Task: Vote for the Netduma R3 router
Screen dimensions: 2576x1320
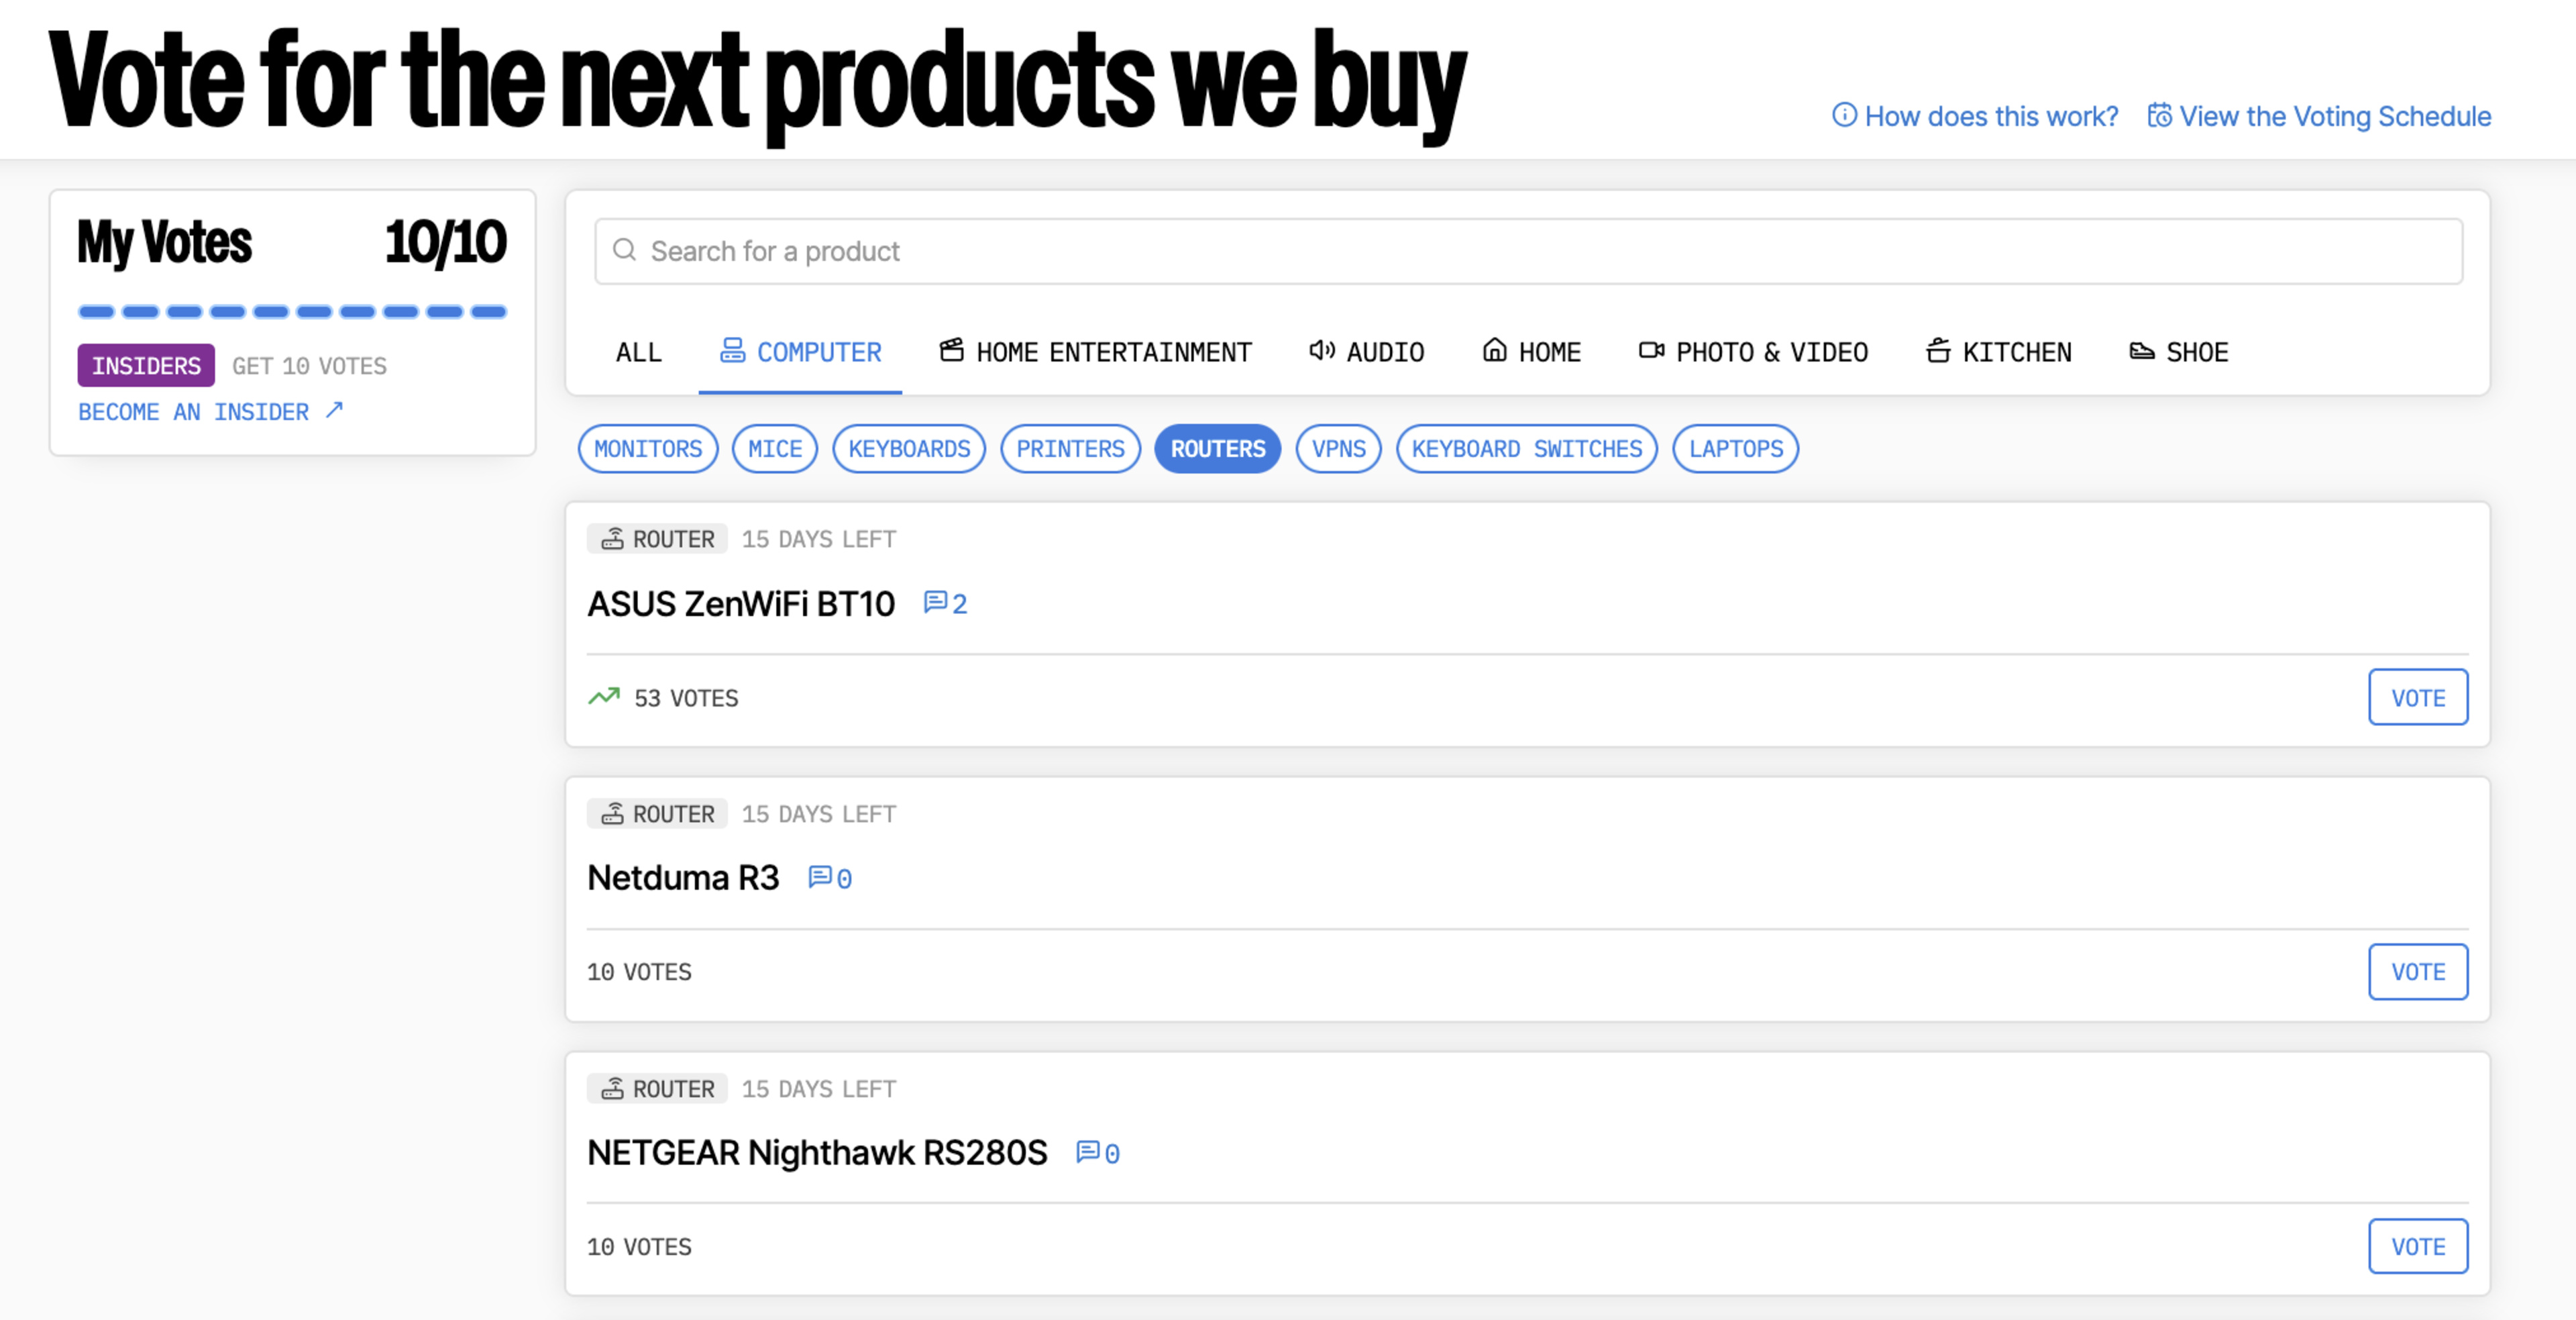Action: click(x=2417, y=971)
